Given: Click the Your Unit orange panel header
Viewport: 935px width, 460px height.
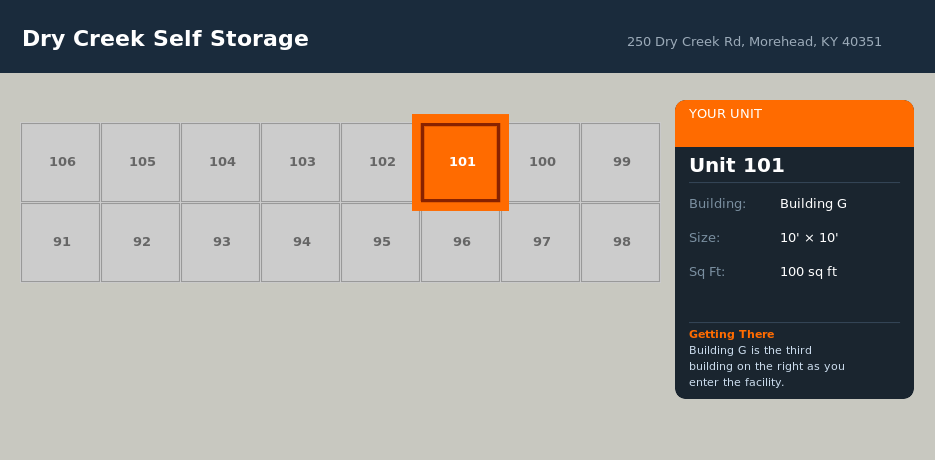Looking at the screenshot, I should pos(794,123).
